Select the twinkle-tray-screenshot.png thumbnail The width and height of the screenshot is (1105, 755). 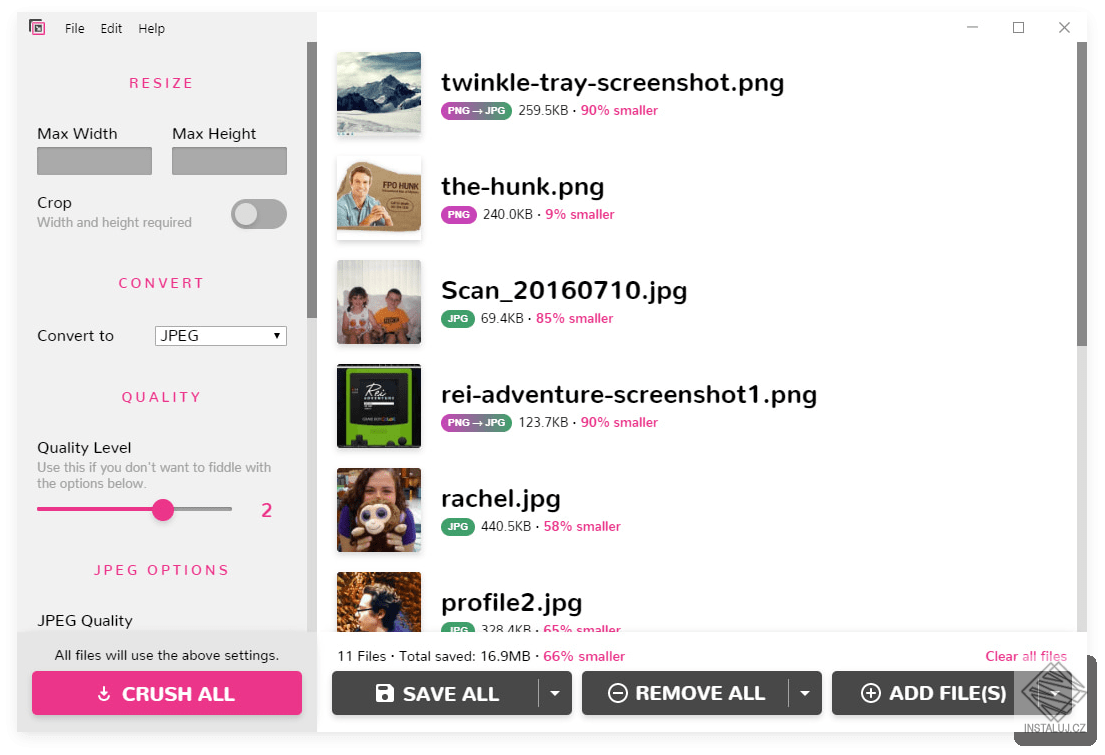coord(379,94)
